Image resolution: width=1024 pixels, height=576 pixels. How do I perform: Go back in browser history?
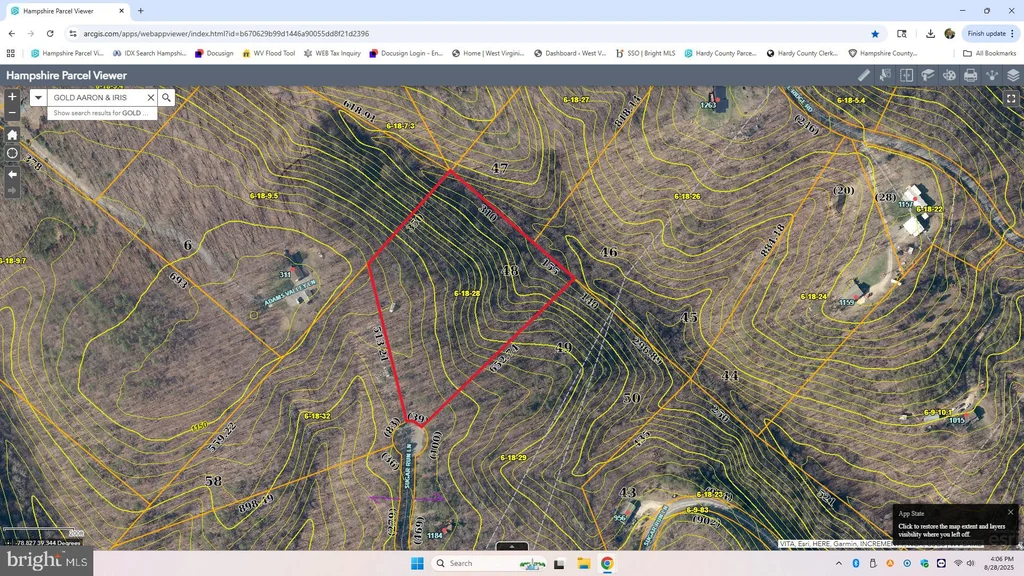click(12, 33)
